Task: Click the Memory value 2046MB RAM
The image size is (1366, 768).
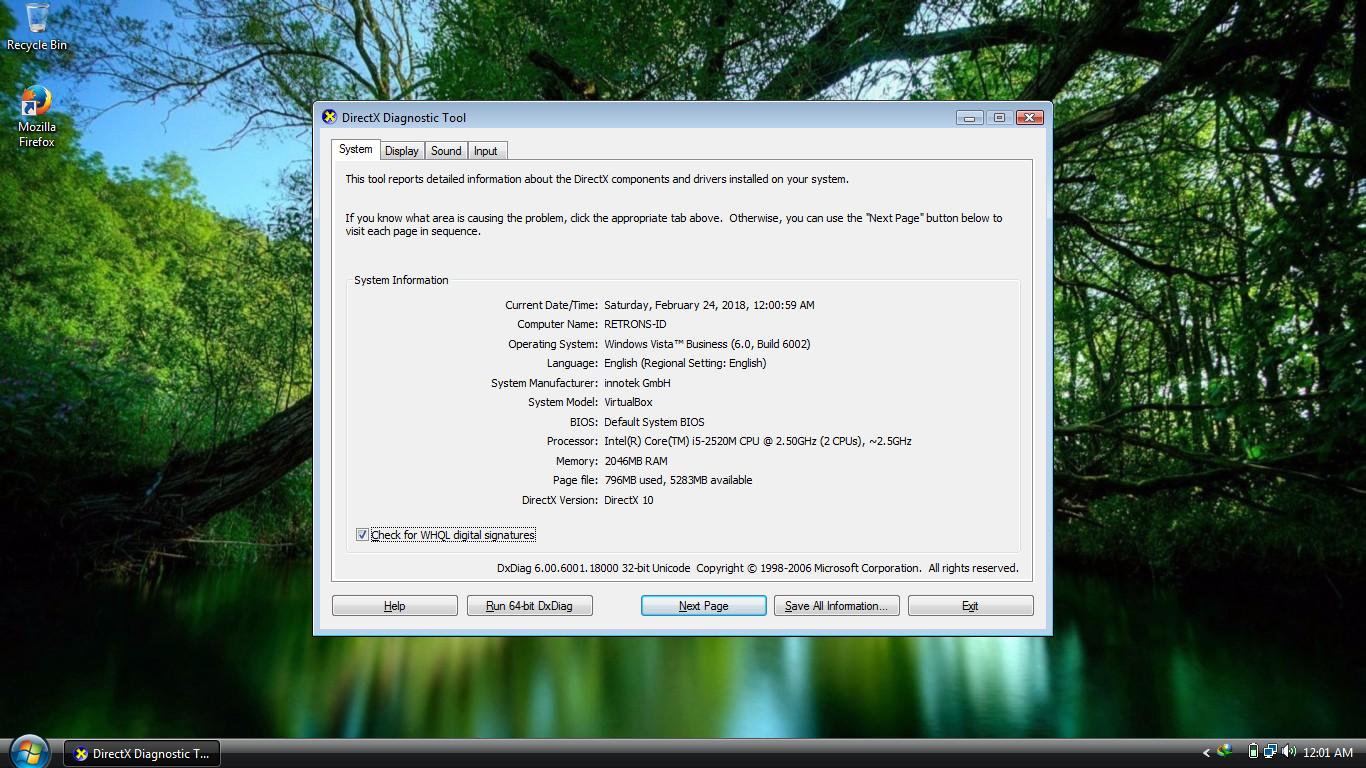Action: click(x=636, y=461)
